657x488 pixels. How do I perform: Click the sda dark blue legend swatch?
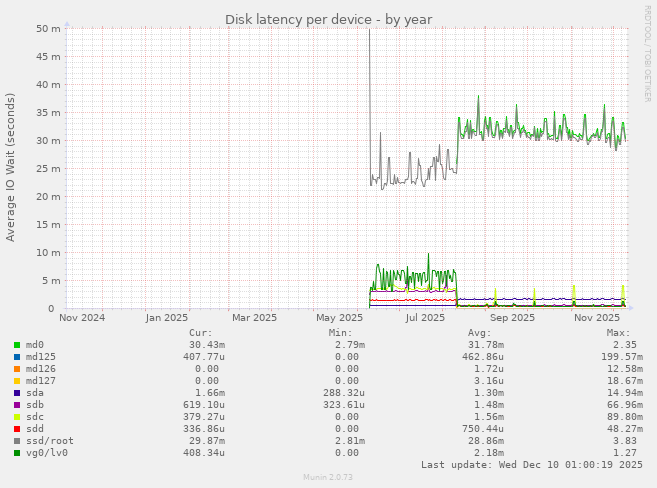(x=17, y=393)
